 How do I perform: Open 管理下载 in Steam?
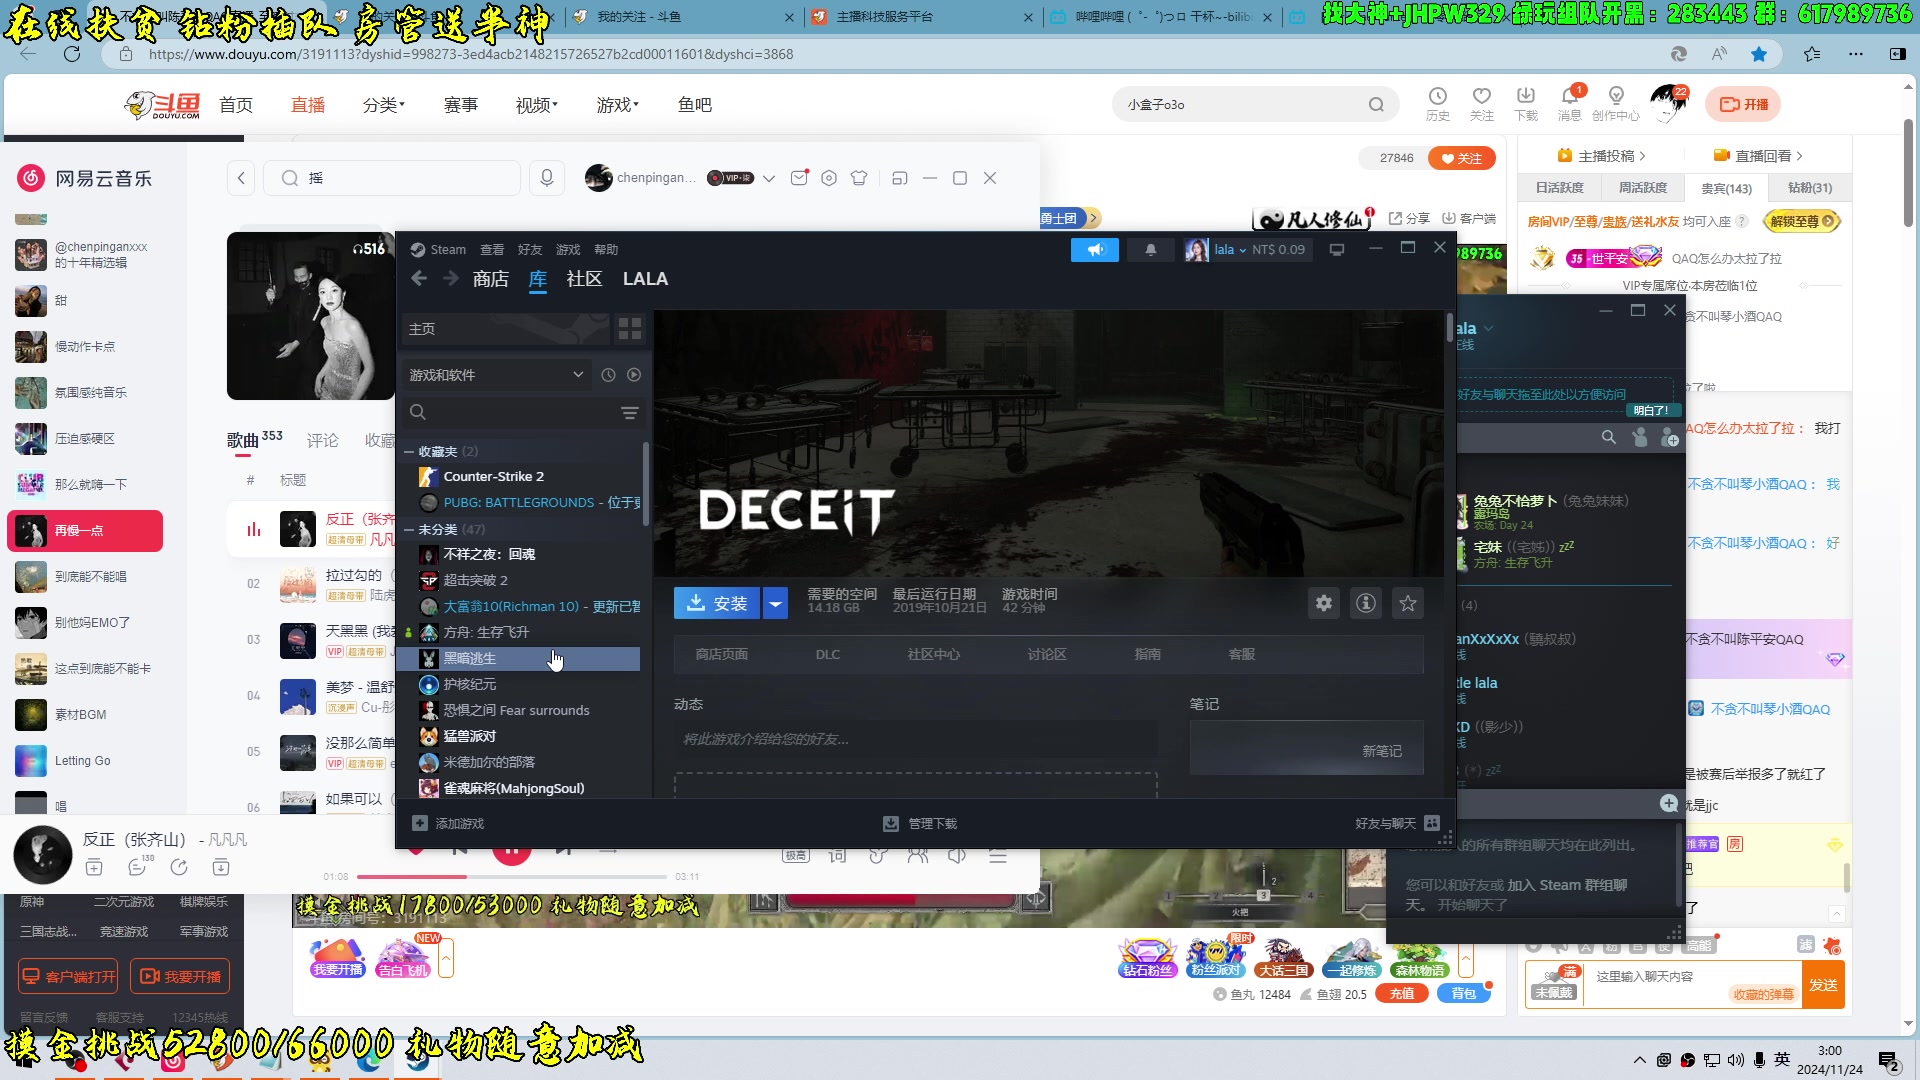tap(920, 823)
